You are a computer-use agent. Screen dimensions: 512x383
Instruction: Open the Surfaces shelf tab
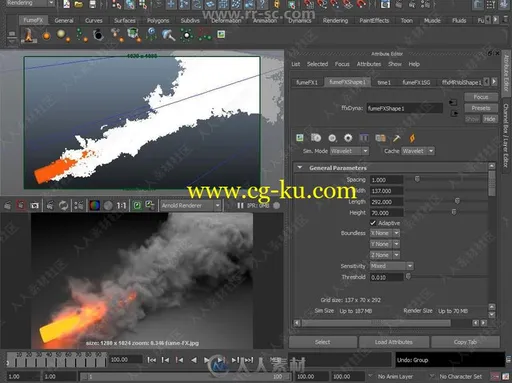coord(125,21)
